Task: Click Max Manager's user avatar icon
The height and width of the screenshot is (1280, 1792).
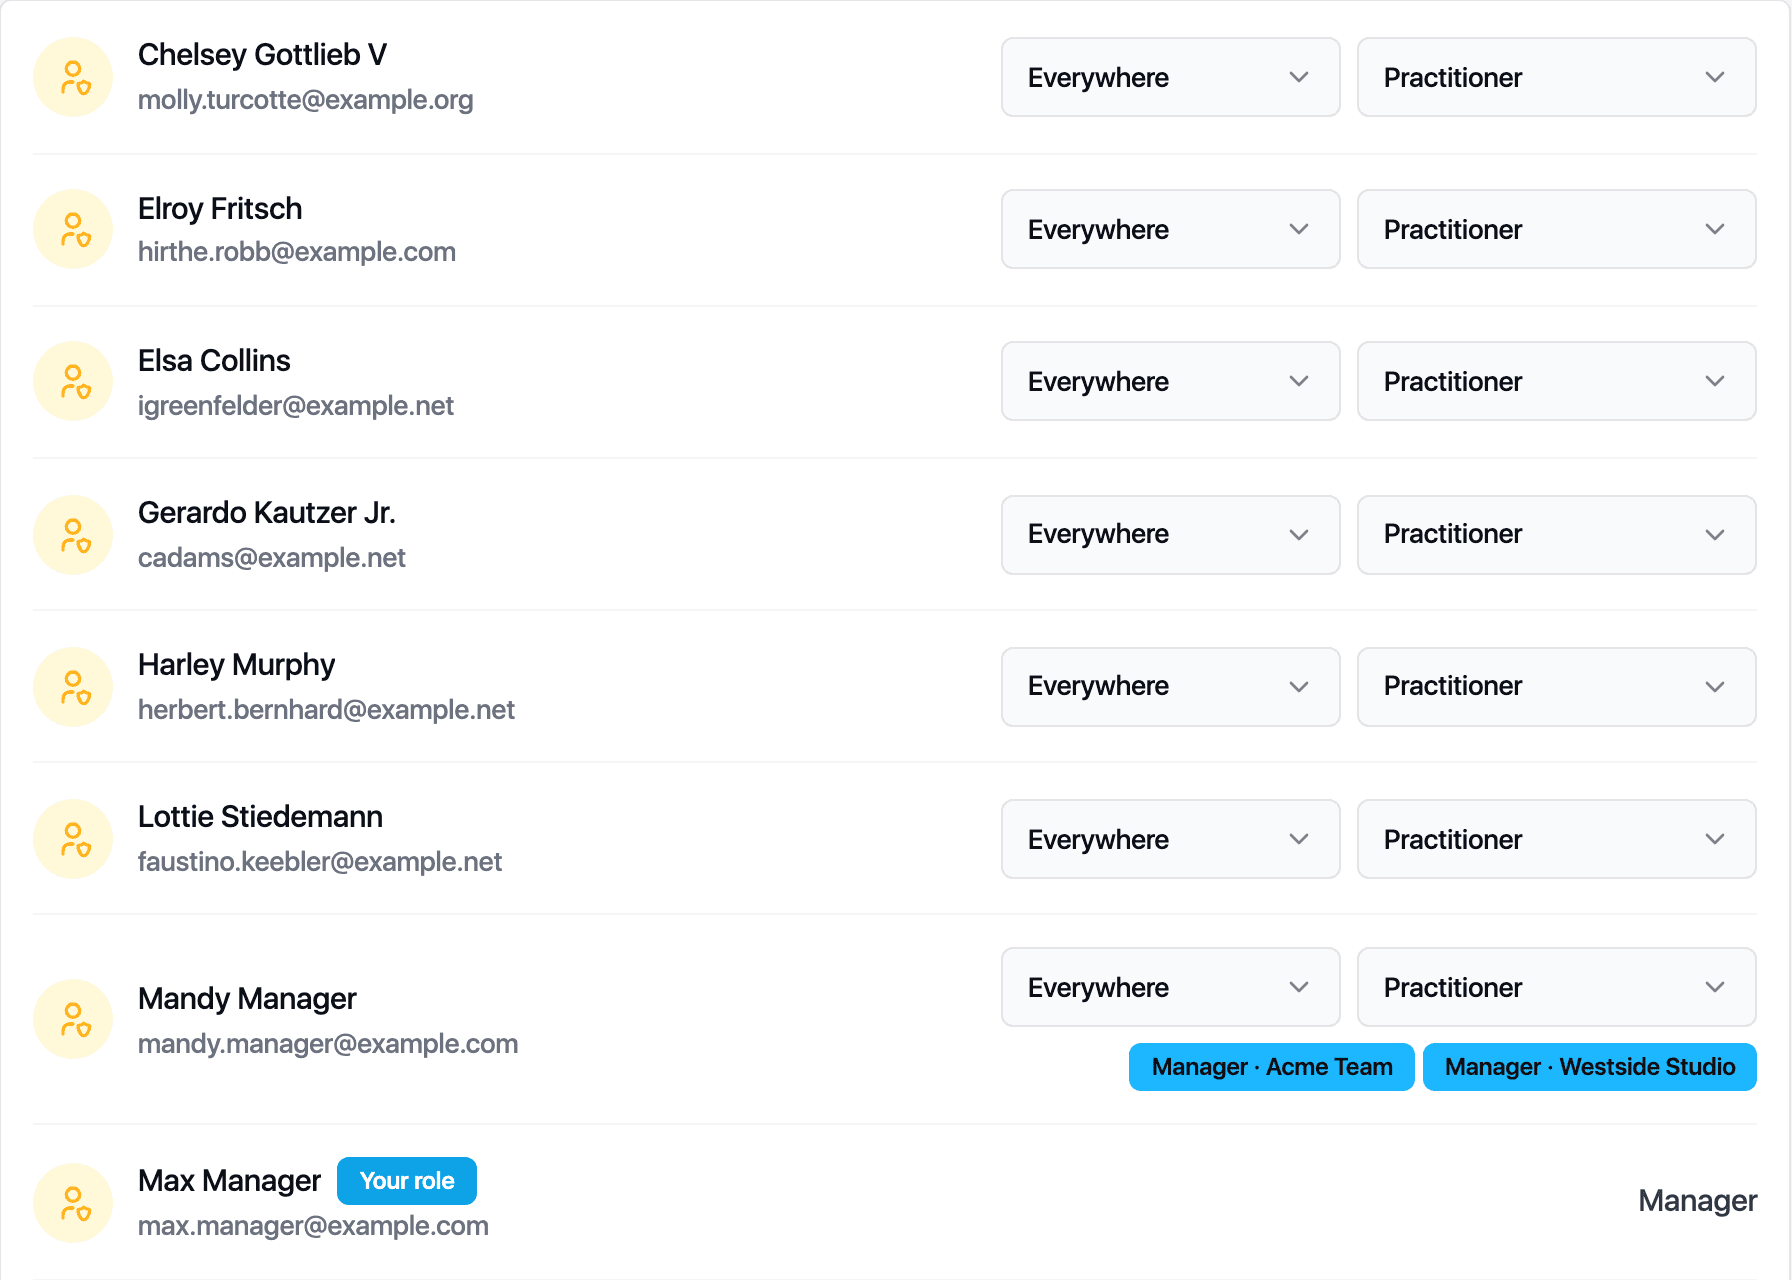Action: (x=73, y=1203)
